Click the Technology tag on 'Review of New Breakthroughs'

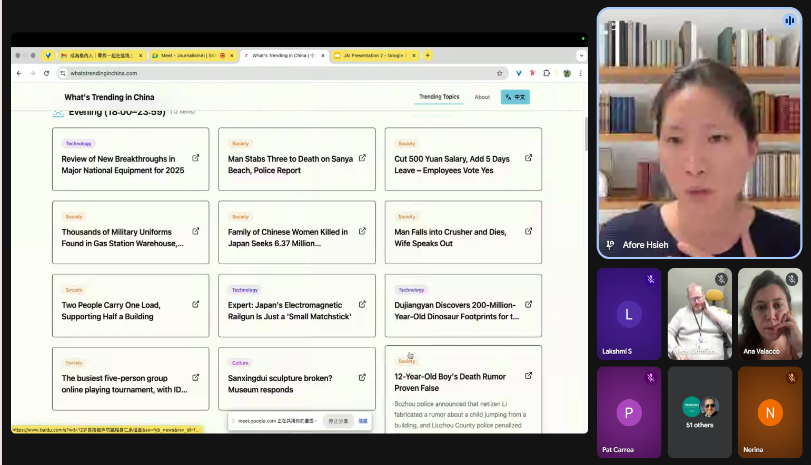[x=79, y=143]
